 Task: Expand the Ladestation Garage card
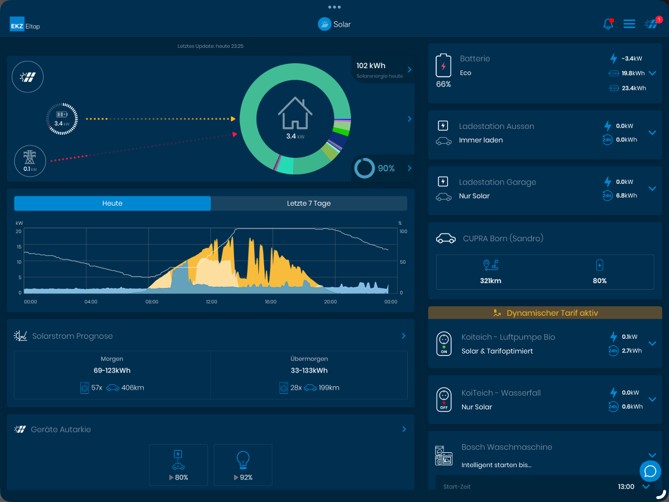pyautogui.click(x=652, y=189)
